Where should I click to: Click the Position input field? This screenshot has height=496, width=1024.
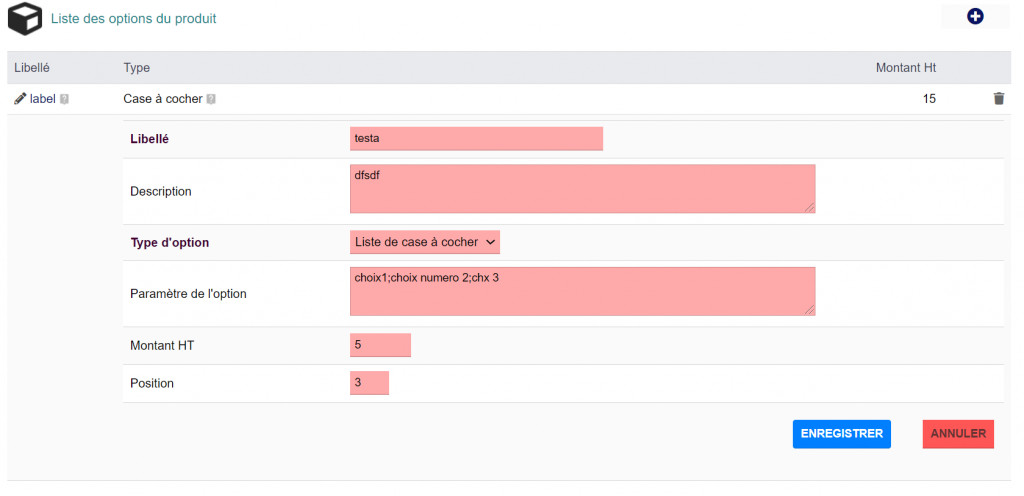pyautogui.click(x=369, y=383)
